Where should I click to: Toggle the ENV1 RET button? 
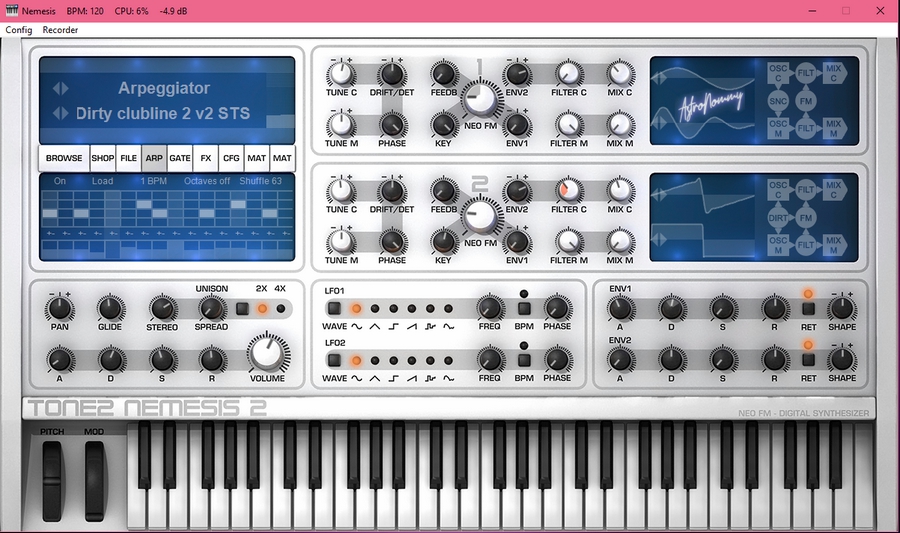tap(808, 309)
